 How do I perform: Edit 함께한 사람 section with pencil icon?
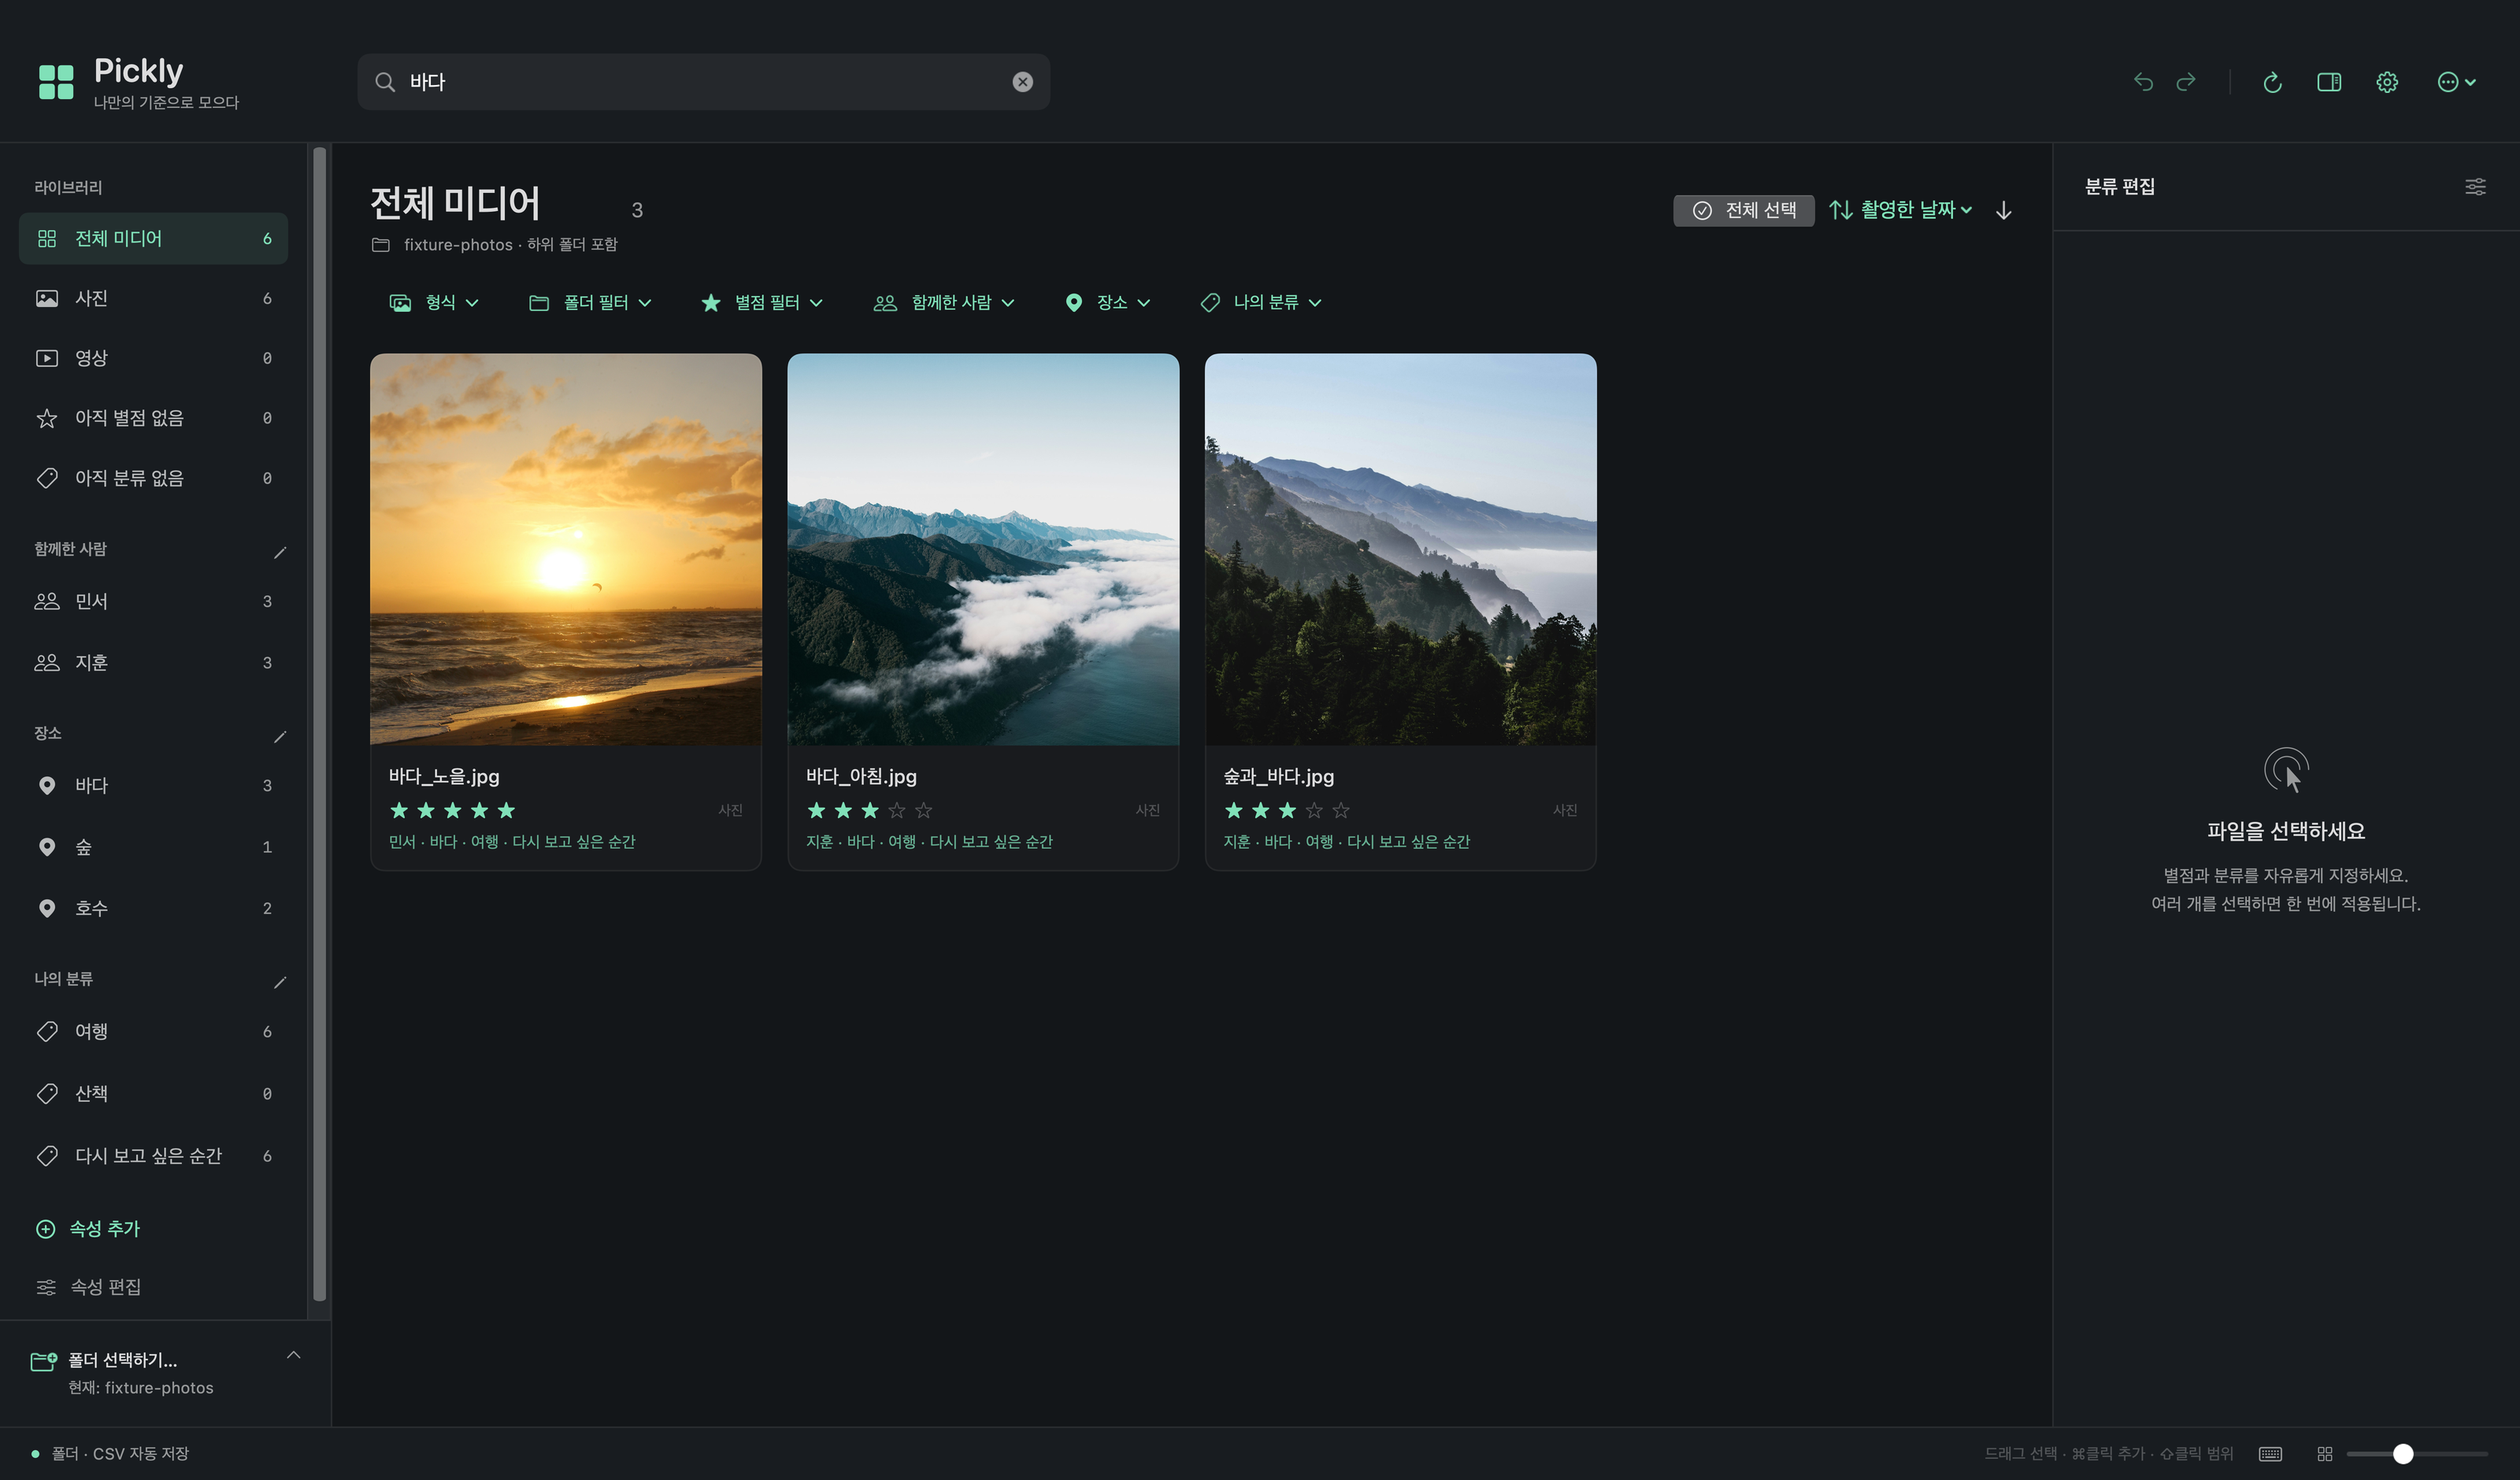280,552
